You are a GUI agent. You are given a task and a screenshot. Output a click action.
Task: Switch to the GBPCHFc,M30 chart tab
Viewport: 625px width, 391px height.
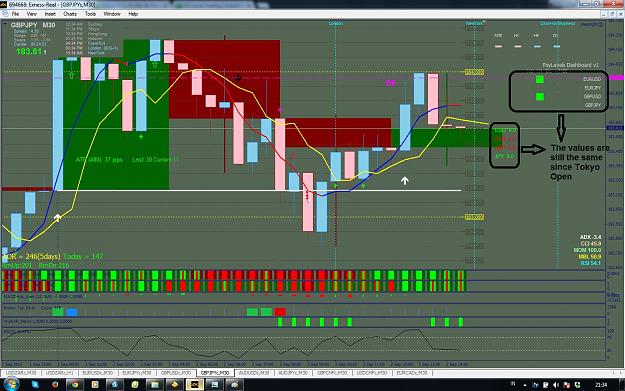click(332, 373)
